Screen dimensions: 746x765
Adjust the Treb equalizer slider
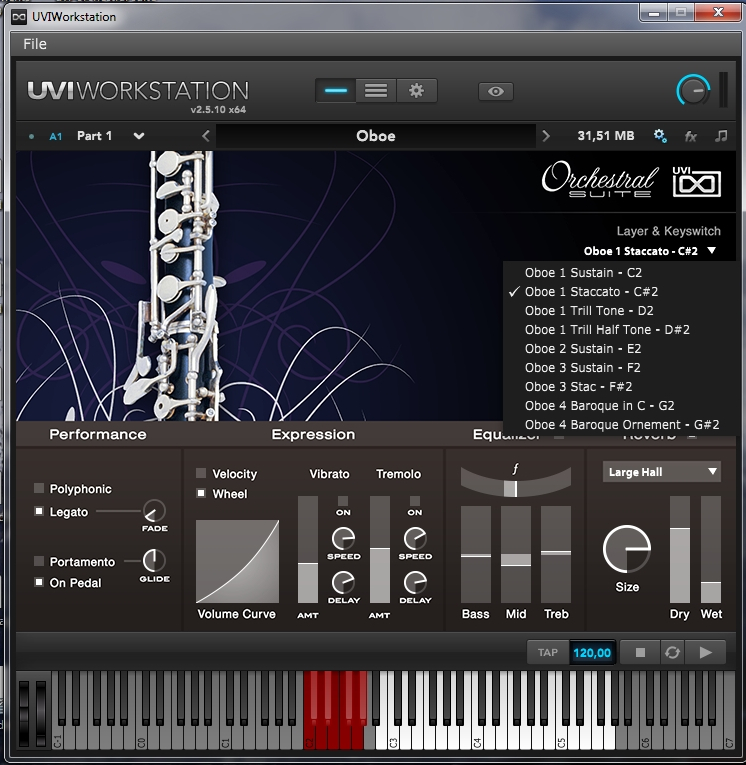tap(556, 554)
